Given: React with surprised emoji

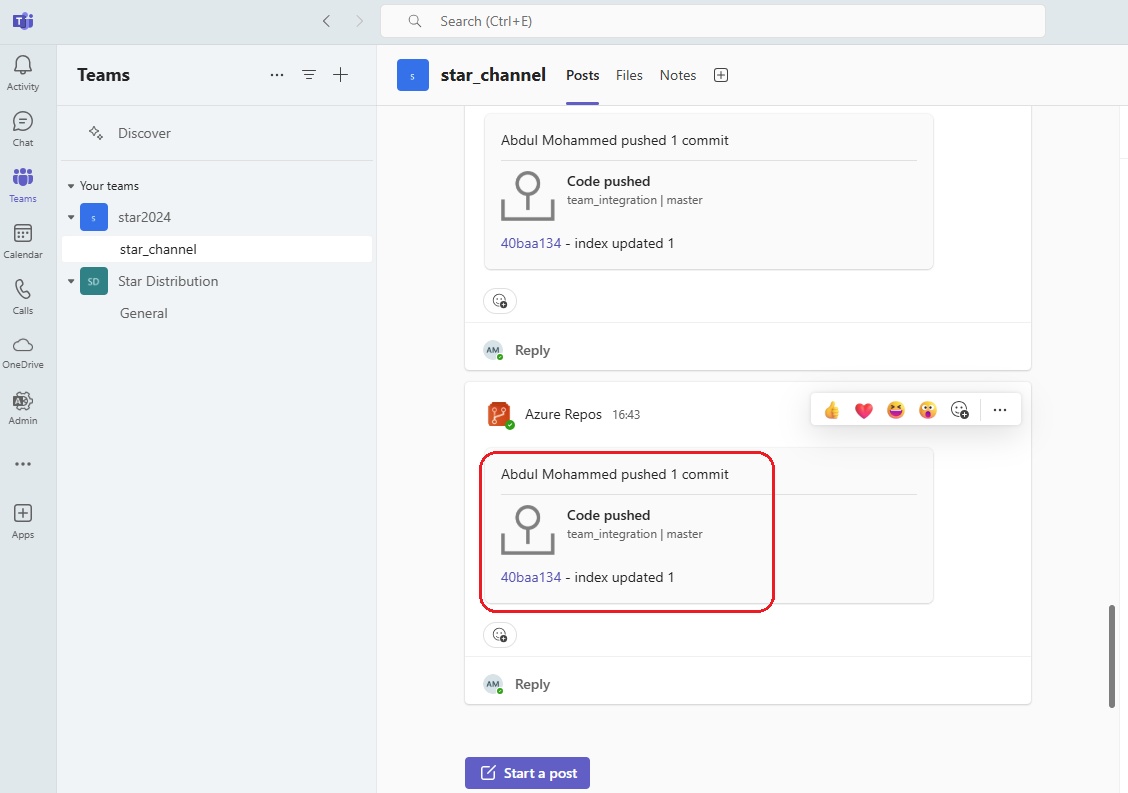Looking at the screenshot, I should click(928, 410).
